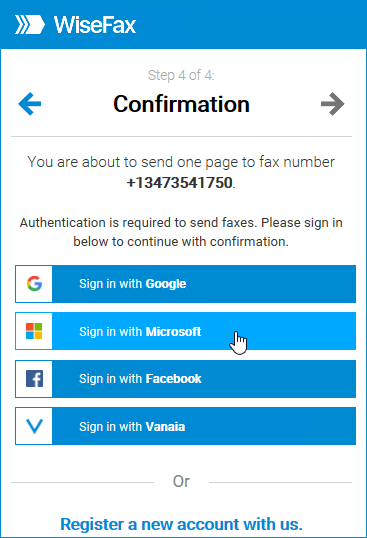
Task: Click the Step 4 of 4 label
Action: pos(181,75)
